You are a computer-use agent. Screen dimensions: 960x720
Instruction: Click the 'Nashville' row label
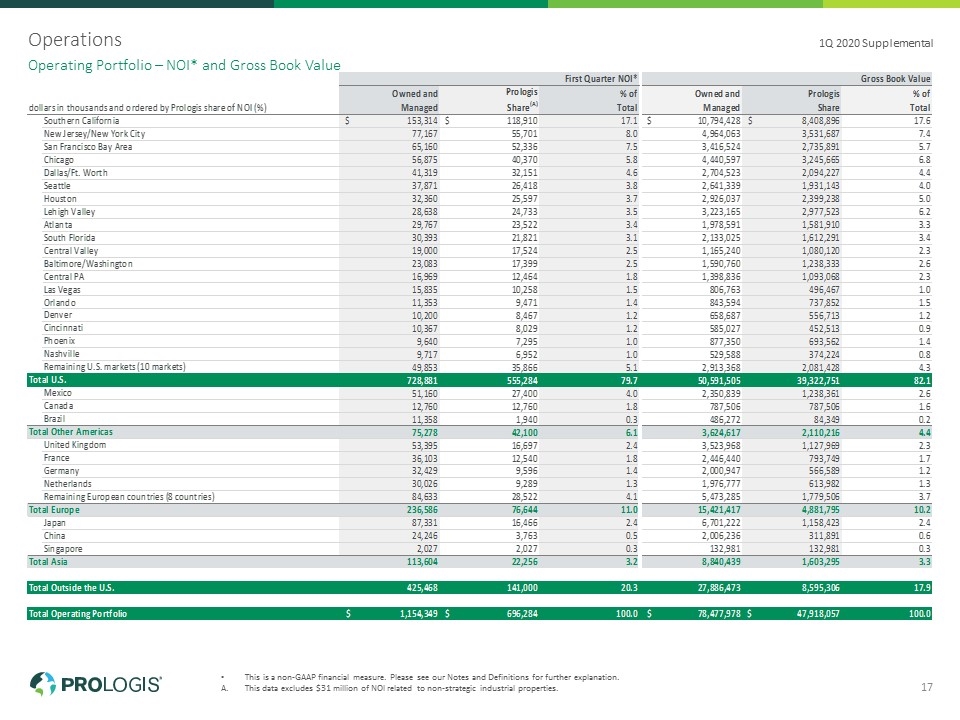(x=61, y=354)
